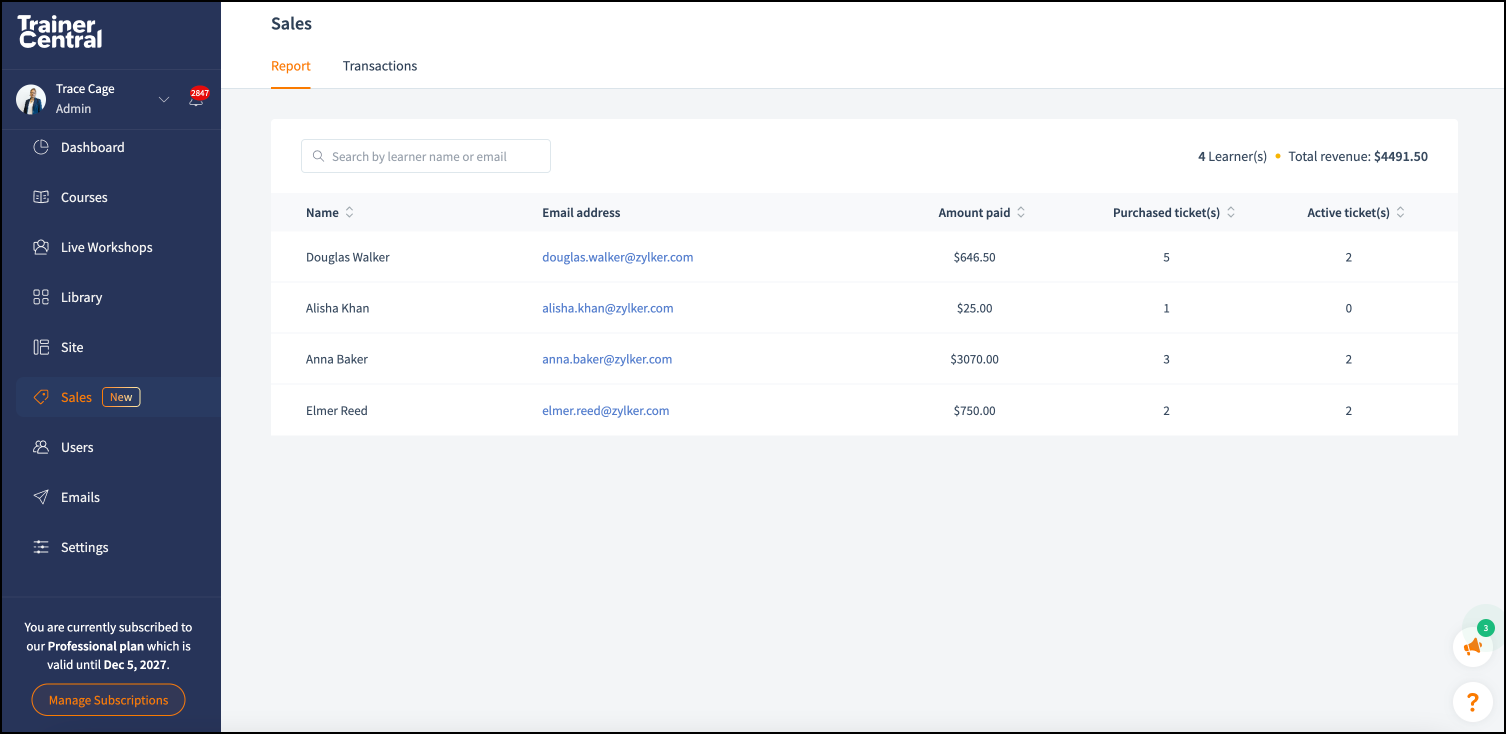
Task: Click the Site layout icon
Action: click(41, 347)
